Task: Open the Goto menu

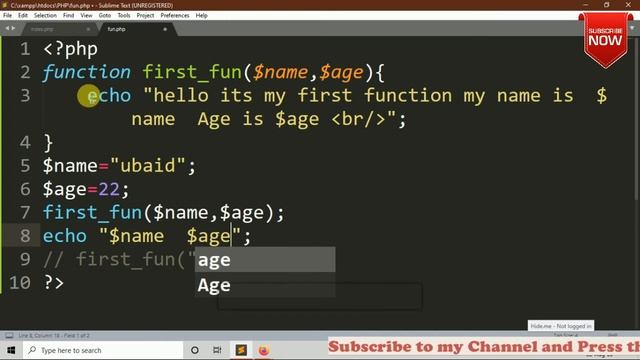Action: 105,16
